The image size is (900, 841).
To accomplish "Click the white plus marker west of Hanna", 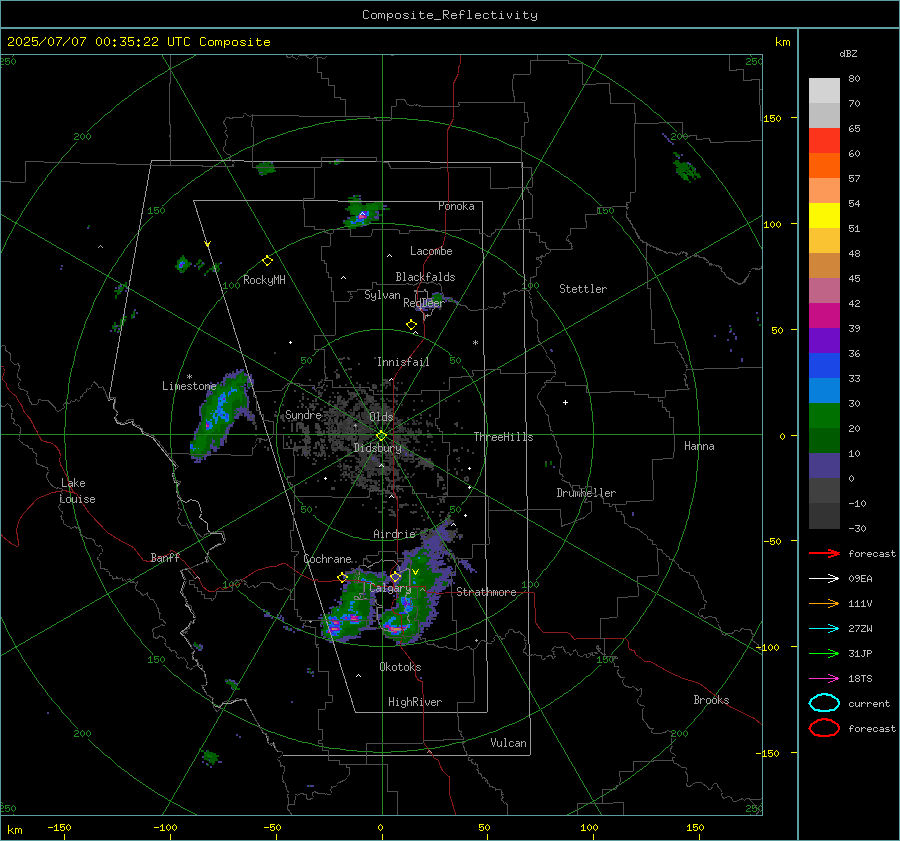I will click(565, 402).
